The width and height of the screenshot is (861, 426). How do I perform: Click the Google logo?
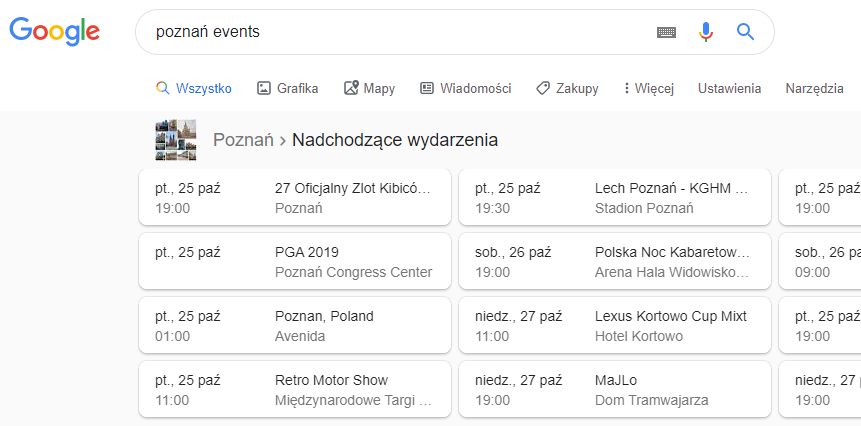click(x=55, y=31)
